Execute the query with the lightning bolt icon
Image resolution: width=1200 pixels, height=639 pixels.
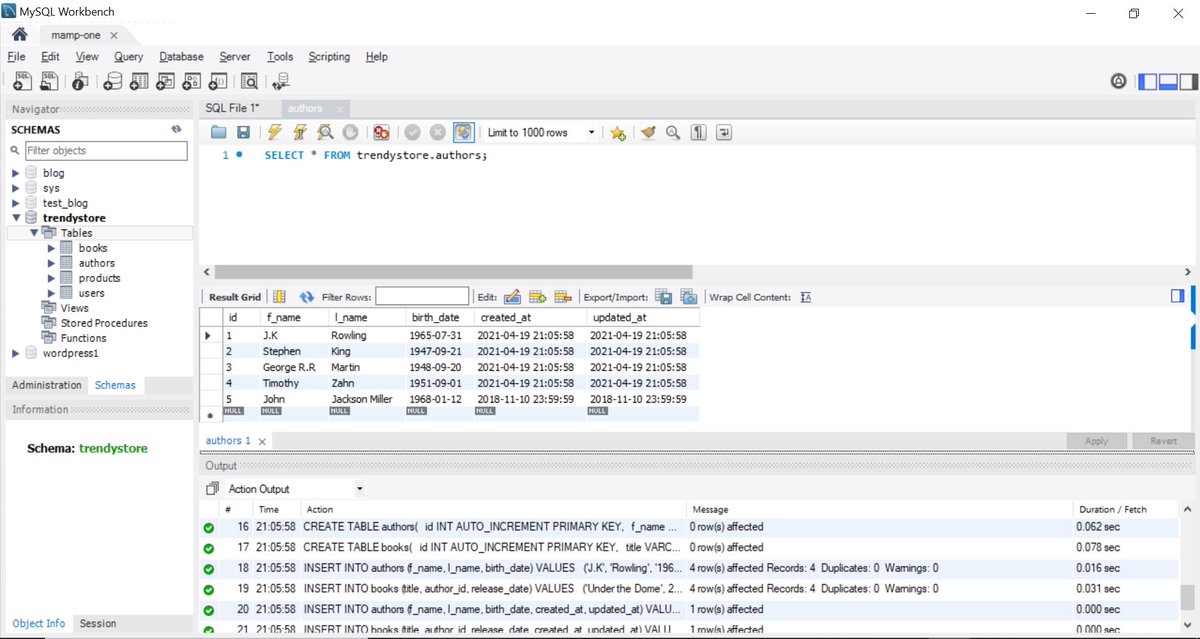274,132
